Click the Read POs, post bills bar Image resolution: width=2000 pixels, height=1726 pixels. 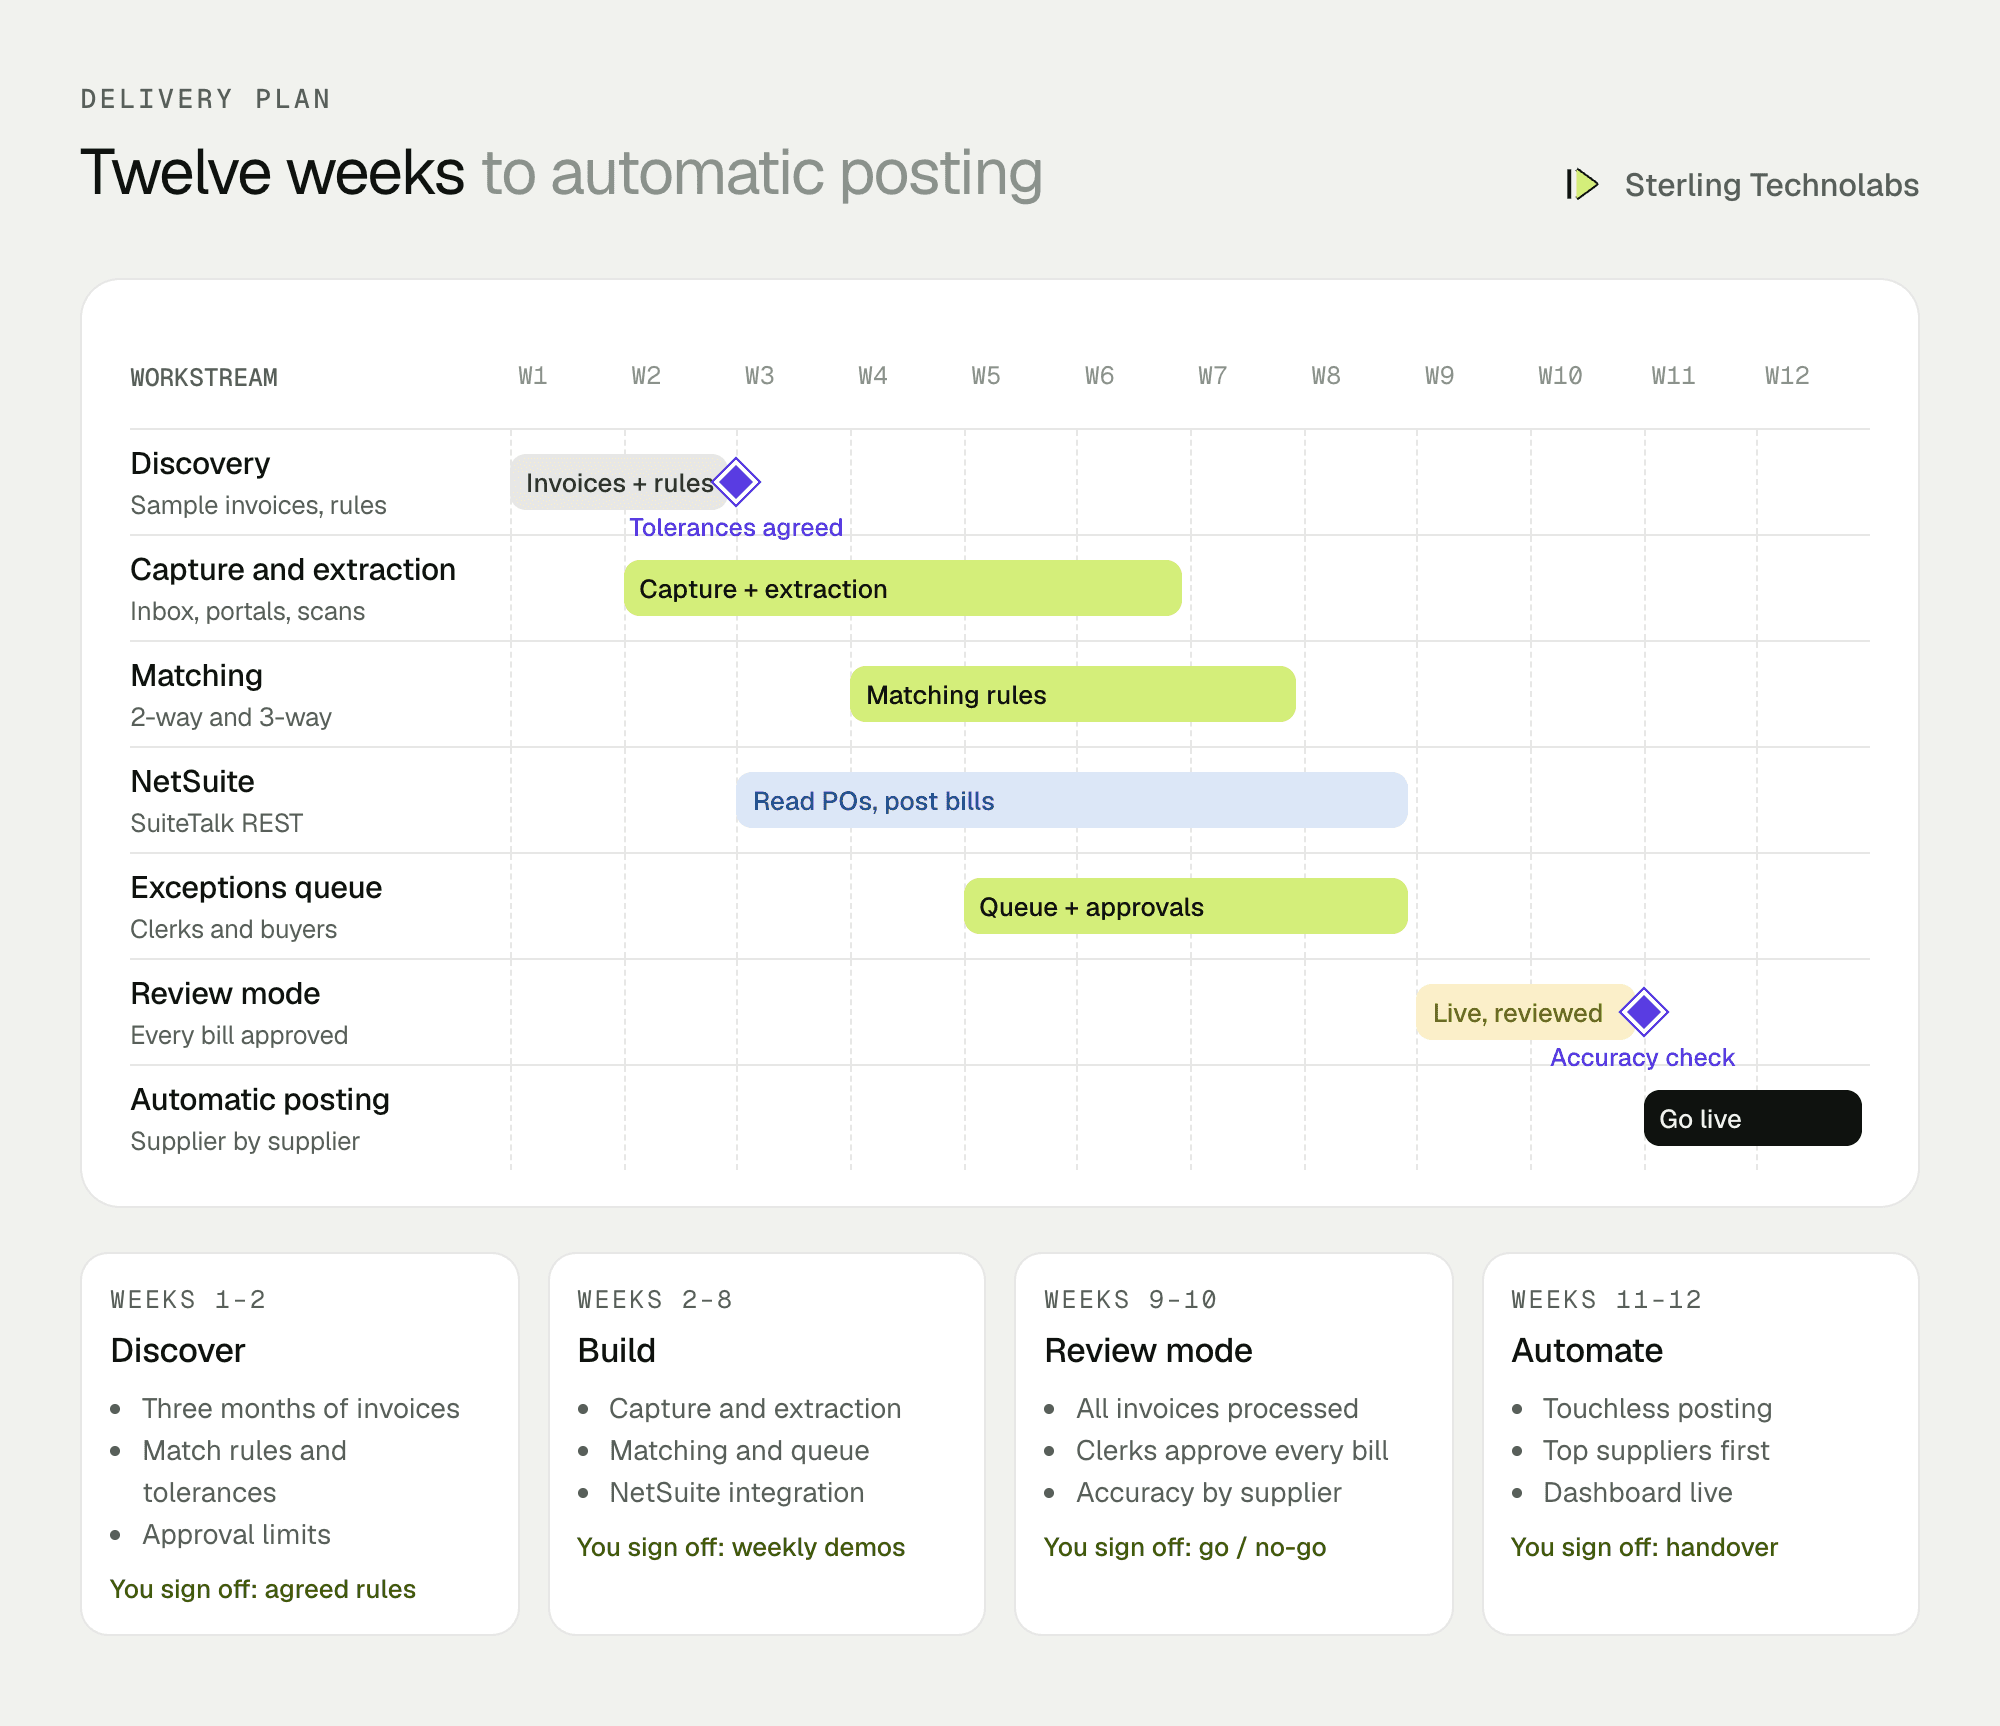pyautogui.click(x=1072, y=800)
